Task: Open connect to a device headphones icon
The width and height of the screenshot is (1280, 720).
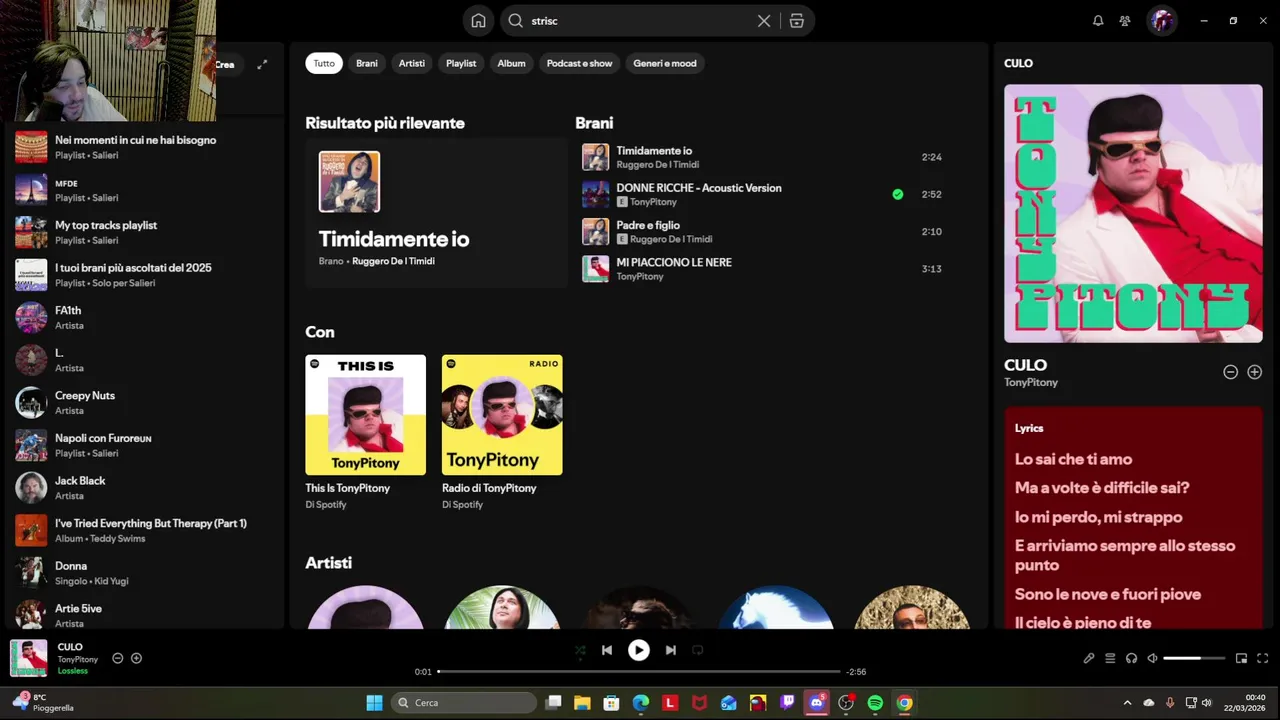Action: (x=1131, y=658)
